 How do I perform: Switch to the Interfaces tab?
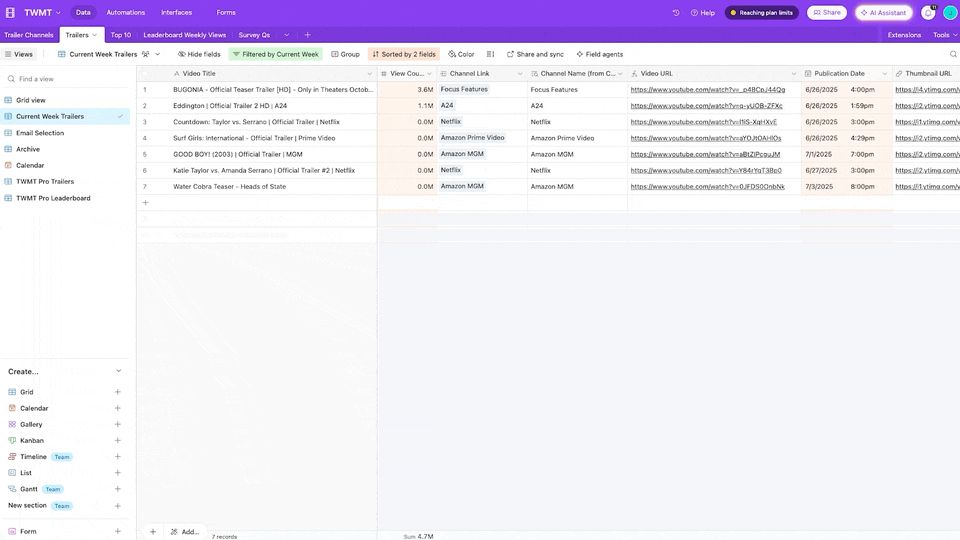pos(176,12)
